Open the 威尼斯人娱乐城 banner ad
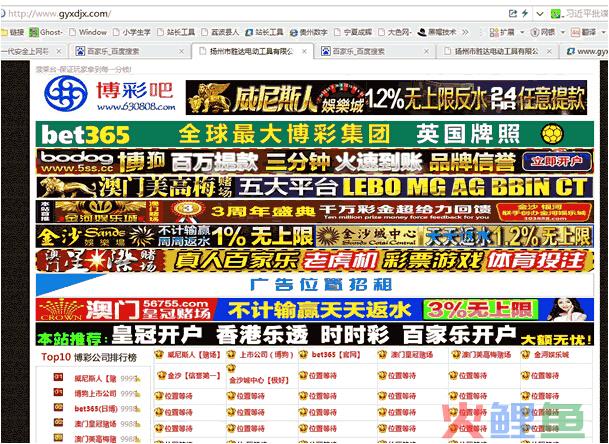Image resolution: width=609 pixels, height=444 pixels. point(386,98)
